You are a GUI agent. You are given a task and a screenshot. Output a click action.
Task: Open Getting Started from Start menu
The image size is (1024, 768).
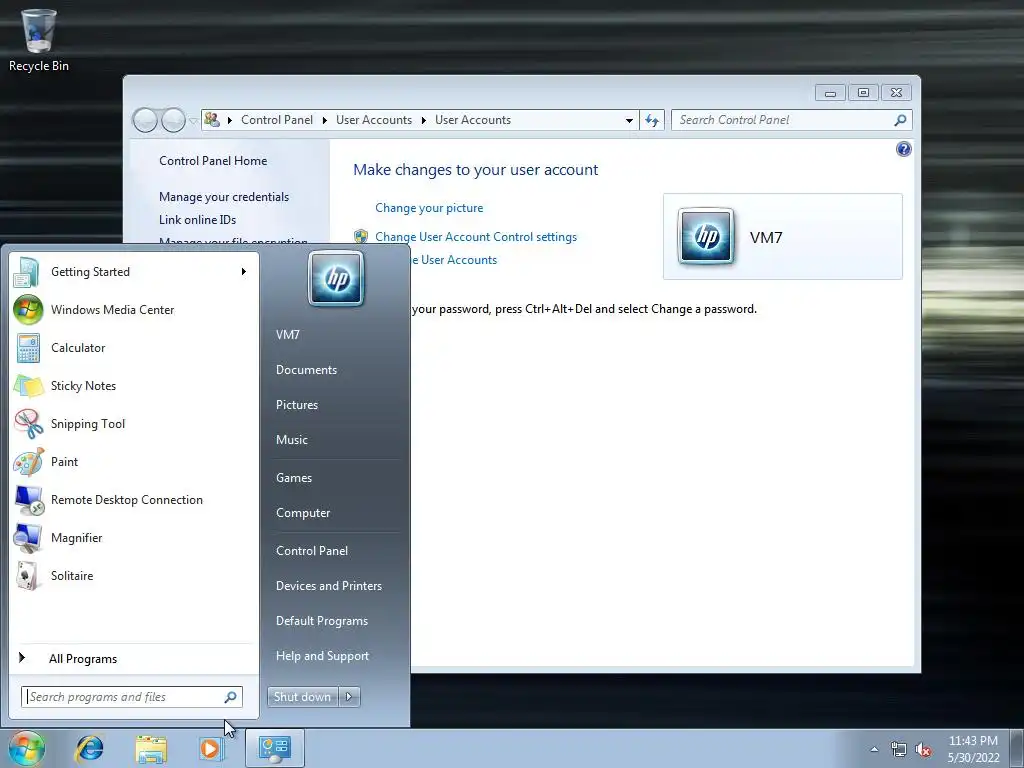click(x=134, y=272)
